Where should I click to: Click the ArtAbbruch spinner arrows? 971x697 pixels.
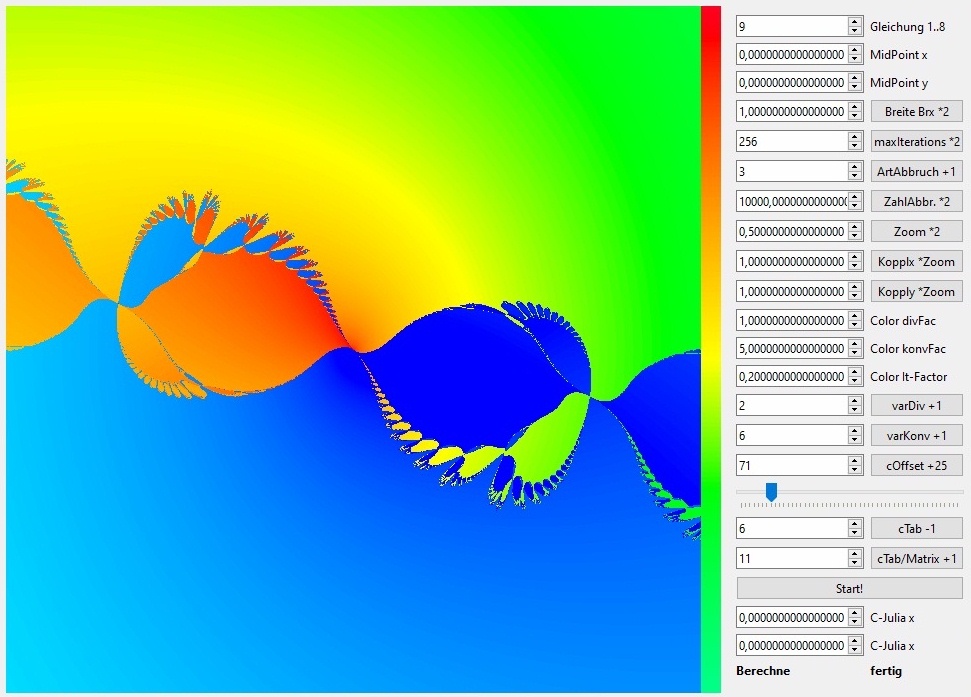click(855, 171)
